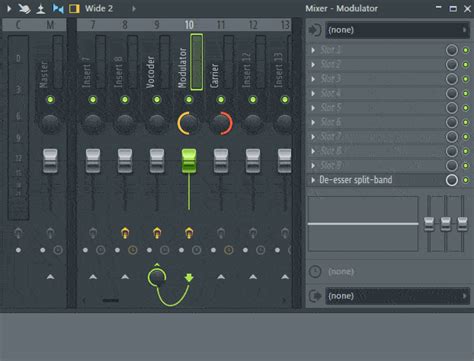Viewport: 474px width, 361px height.
Task: Click Slot 8 effect slot
Action: 375,151
